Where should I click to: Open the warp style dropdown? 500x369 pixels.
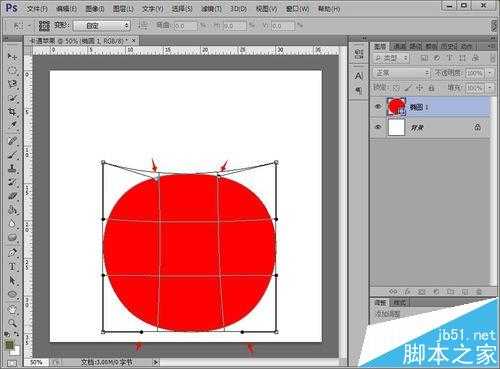pos(101,25)
